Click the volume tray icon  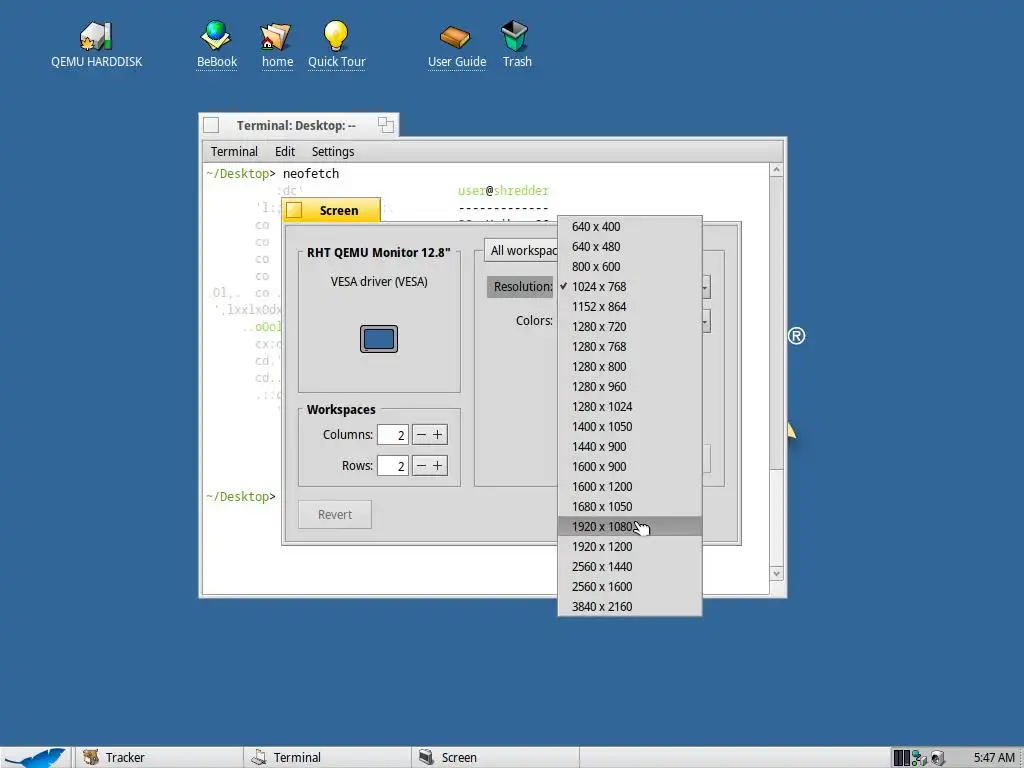pos(937,758)
